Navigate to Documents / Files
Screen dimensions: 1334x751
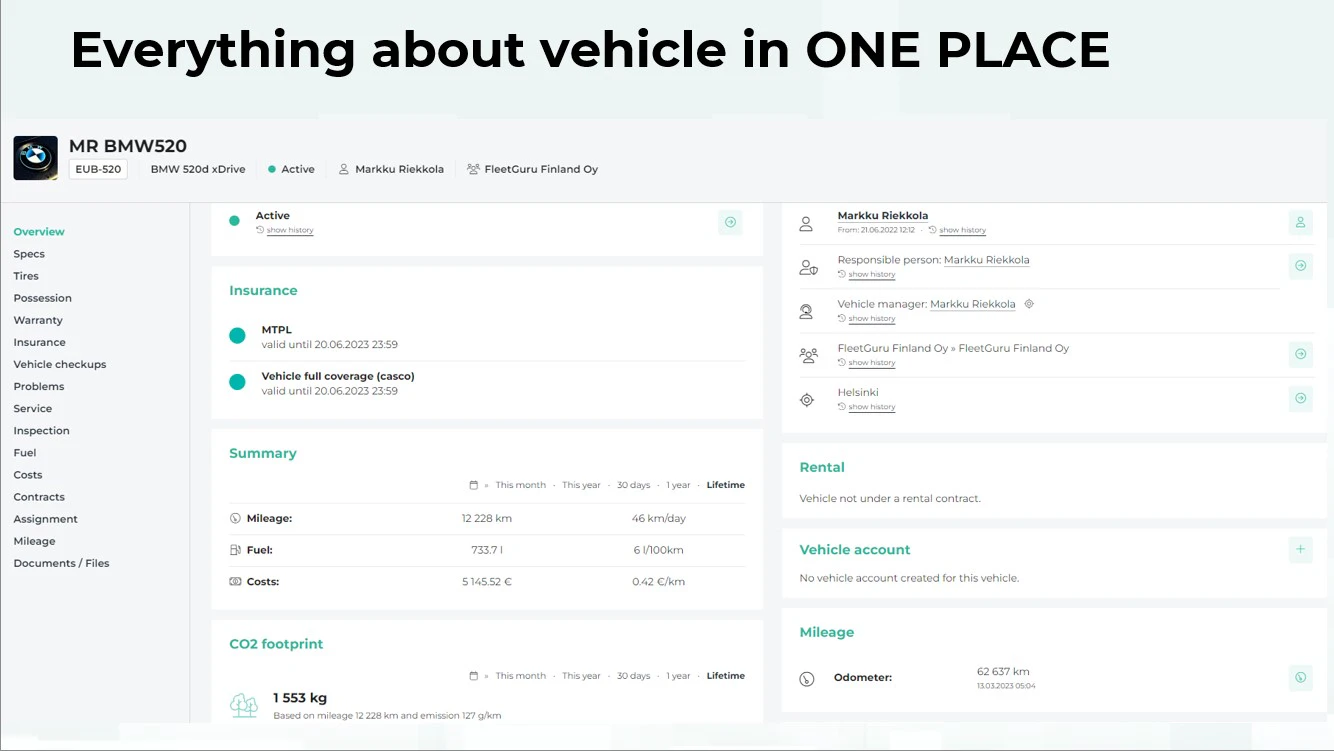(x=61, y=562)
